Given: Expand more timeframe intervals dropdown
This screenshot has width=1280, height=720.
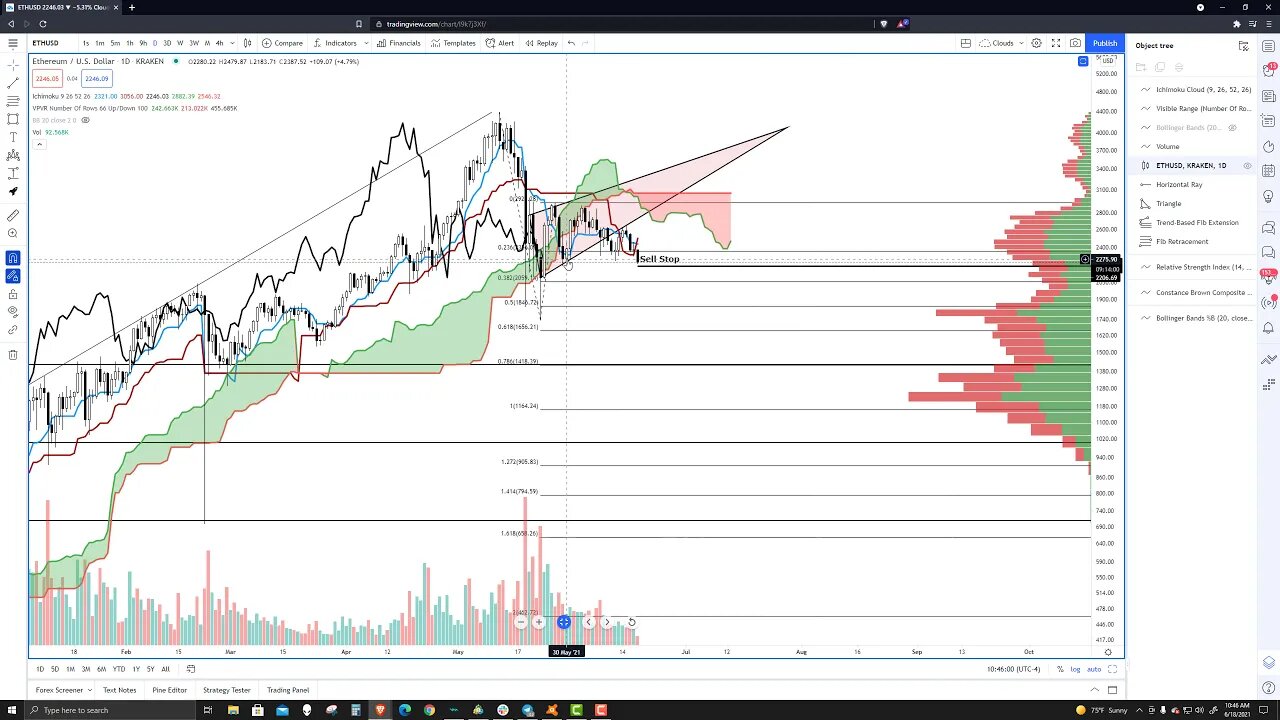Looking at the screenshot, I should click(232, 43).
